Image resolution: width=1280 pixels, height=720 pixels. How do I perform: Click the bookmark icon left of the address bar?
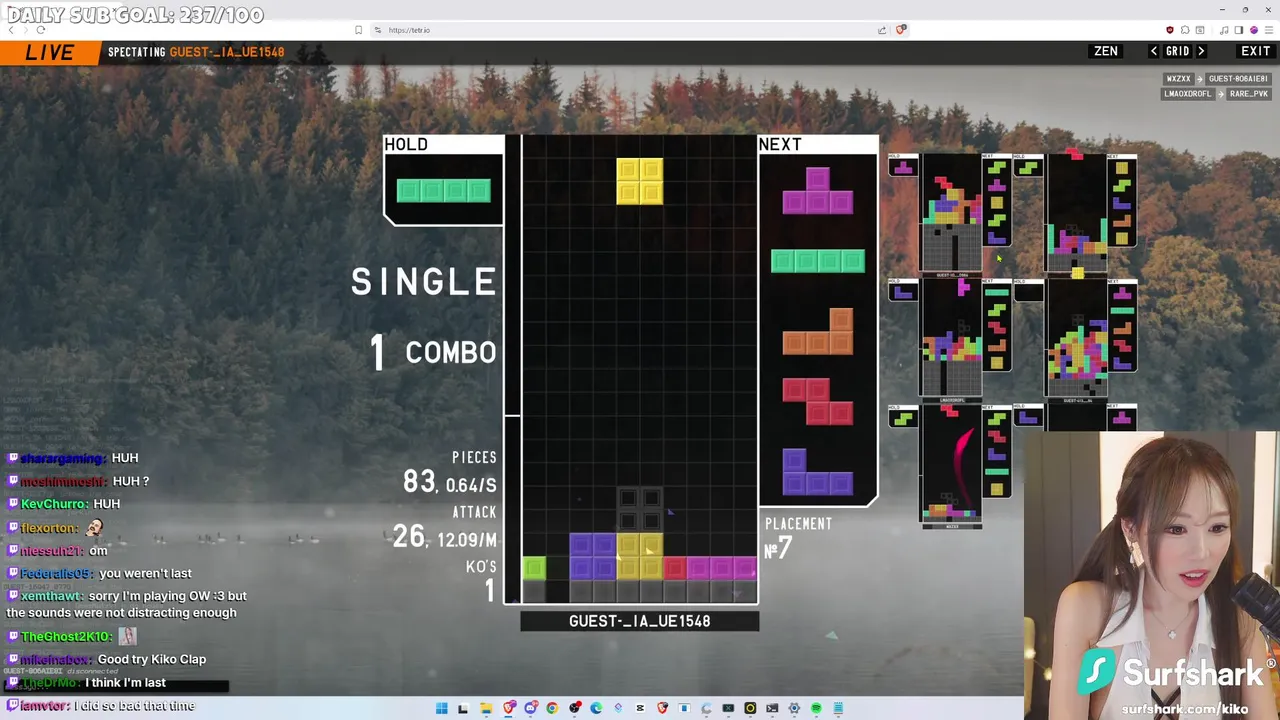point(358,30)
